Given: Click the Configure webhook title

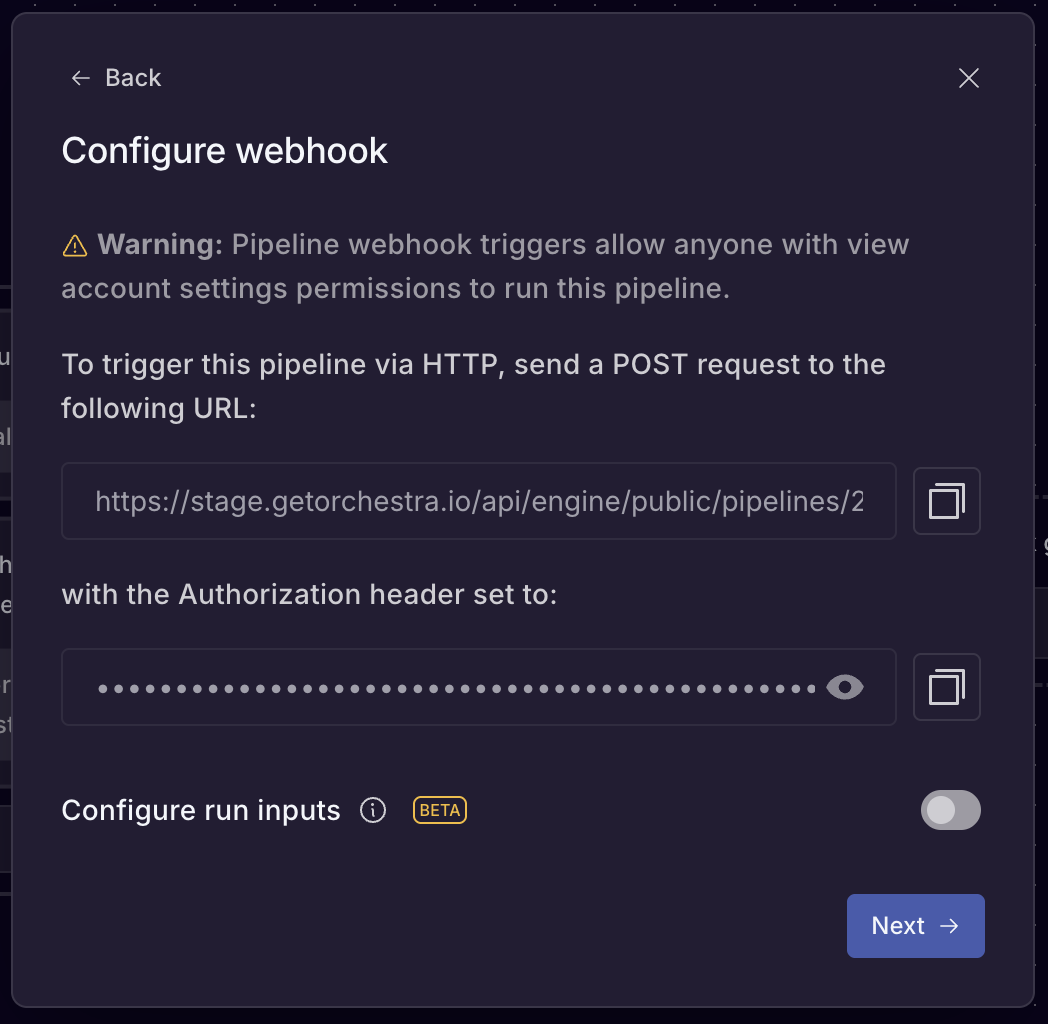Looking at the screenshot, I should 224,150.
